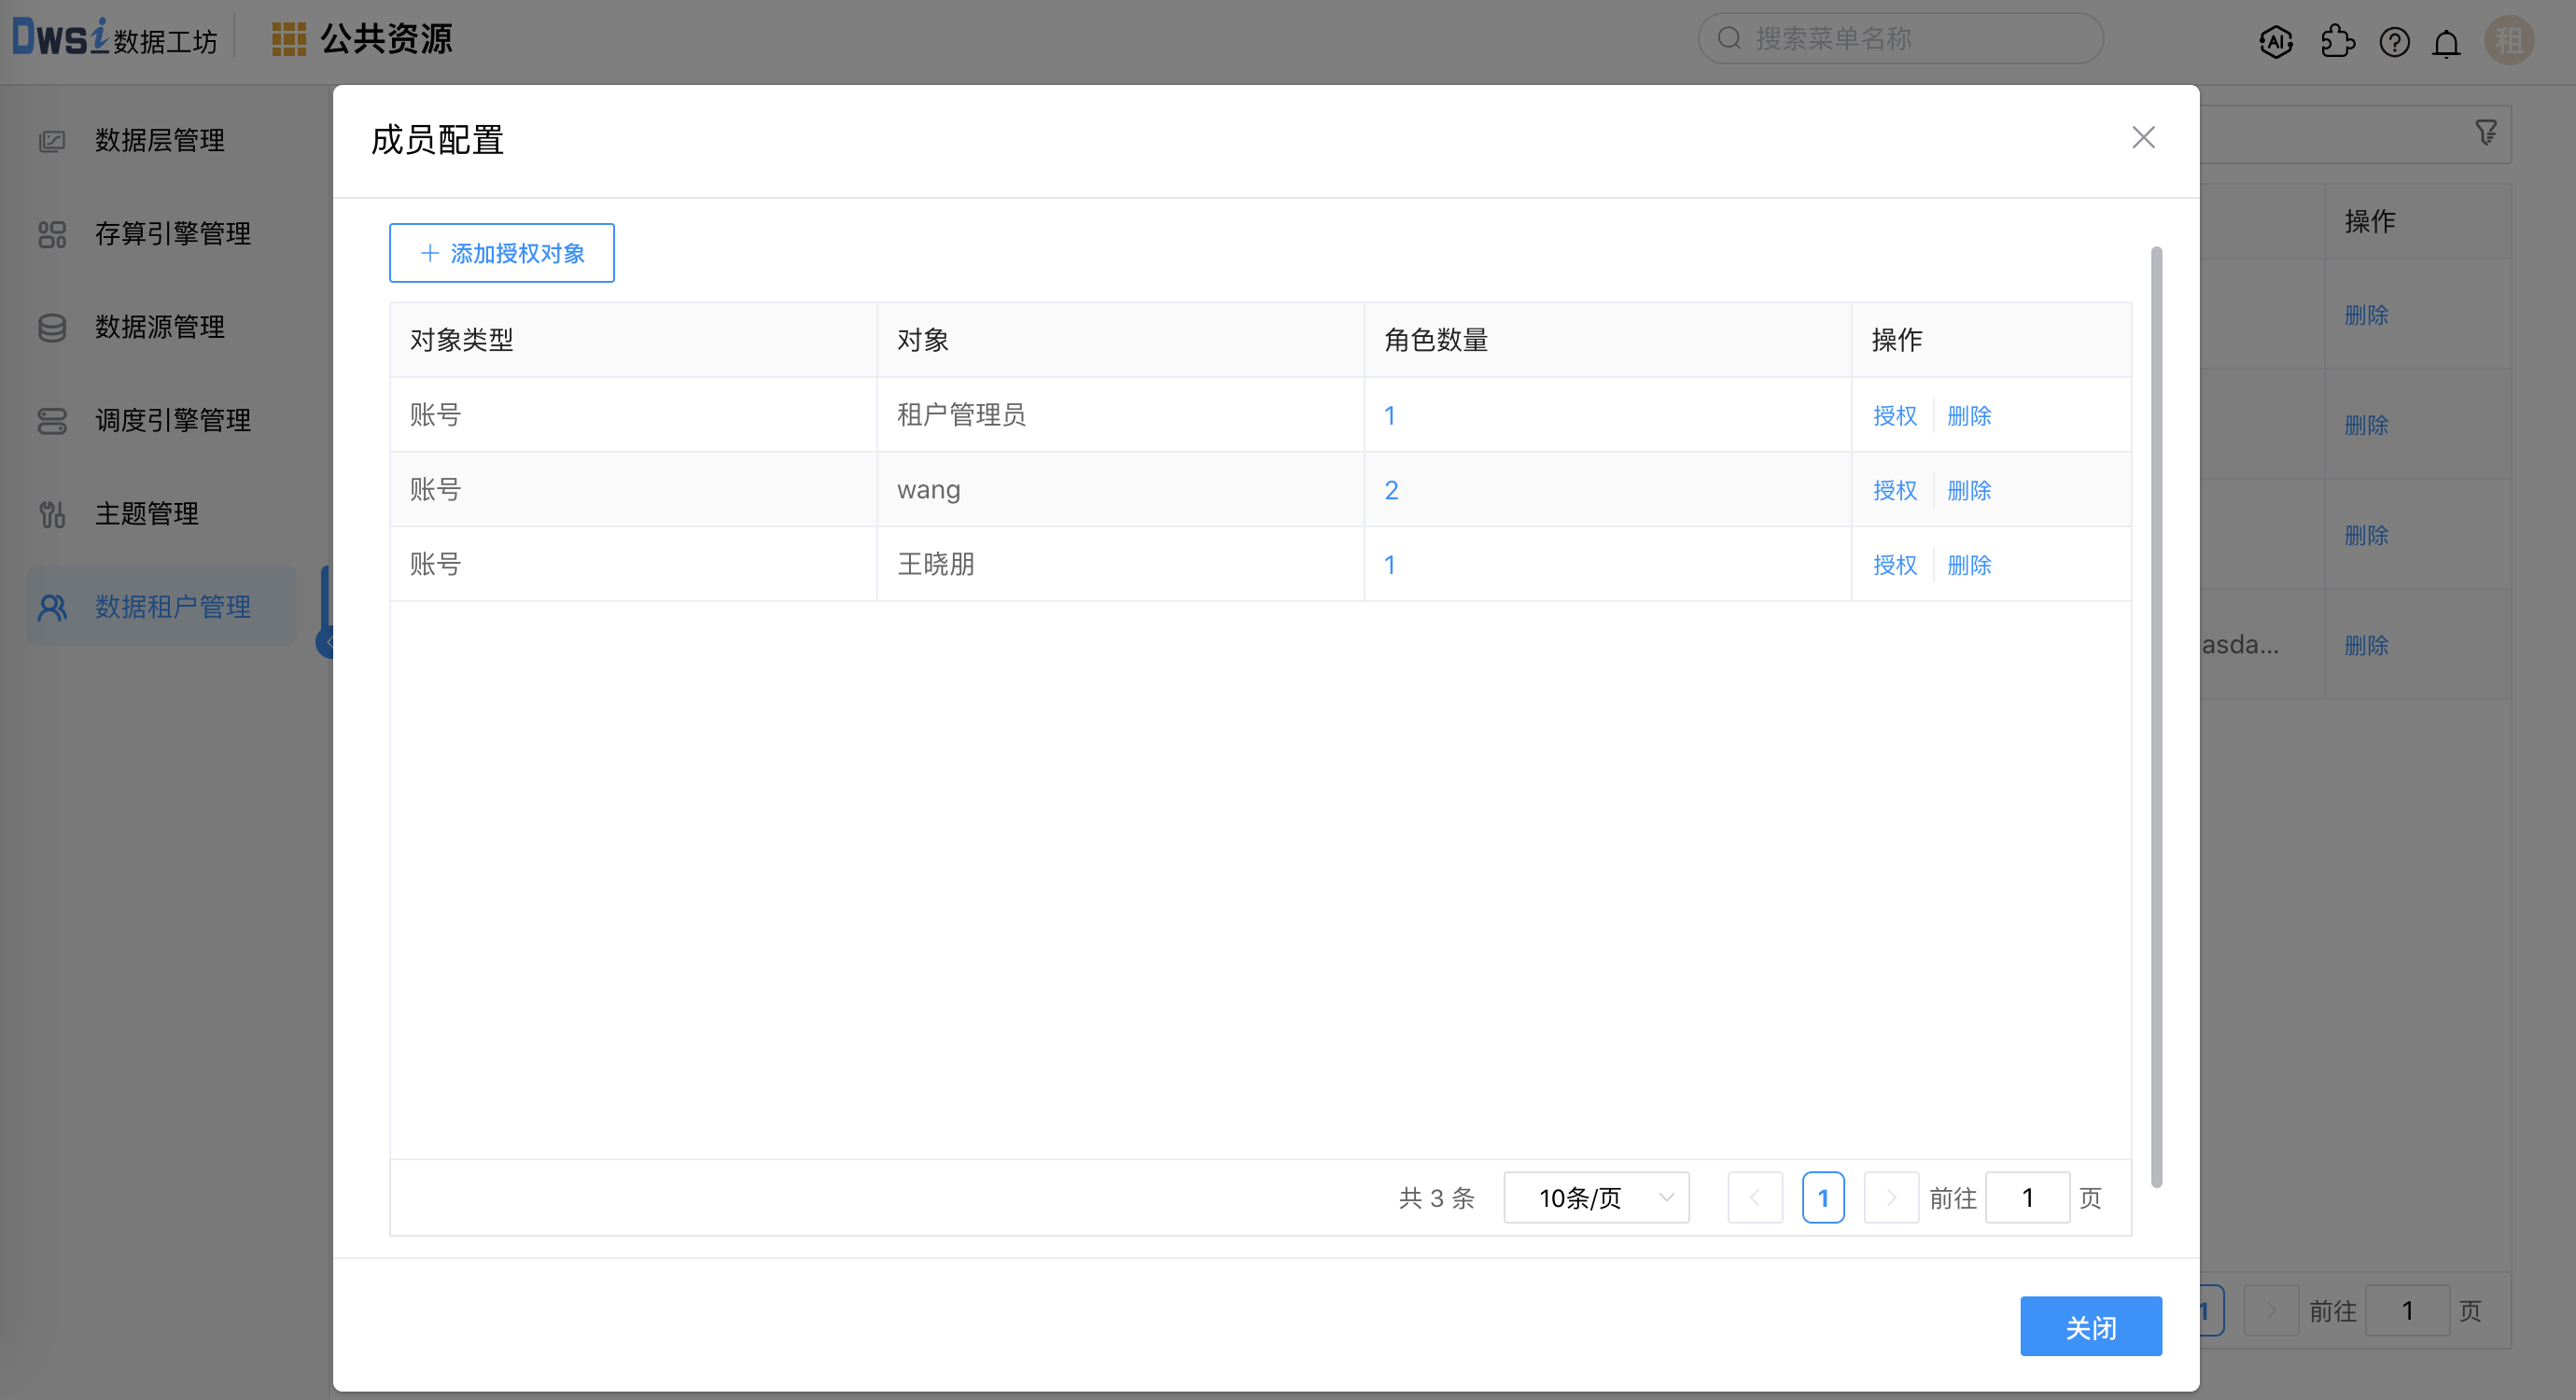Click the dialog vertical scrollbar

coord(2156,716)
